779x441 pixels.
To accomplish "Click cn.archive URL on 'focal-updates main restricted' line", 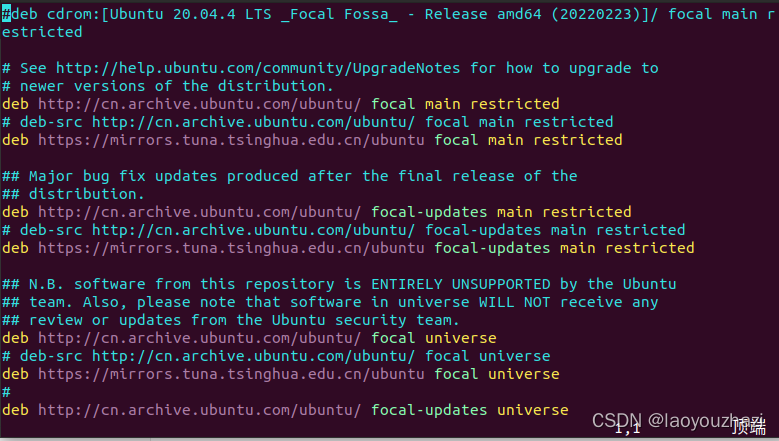I will tap(199, 212).
